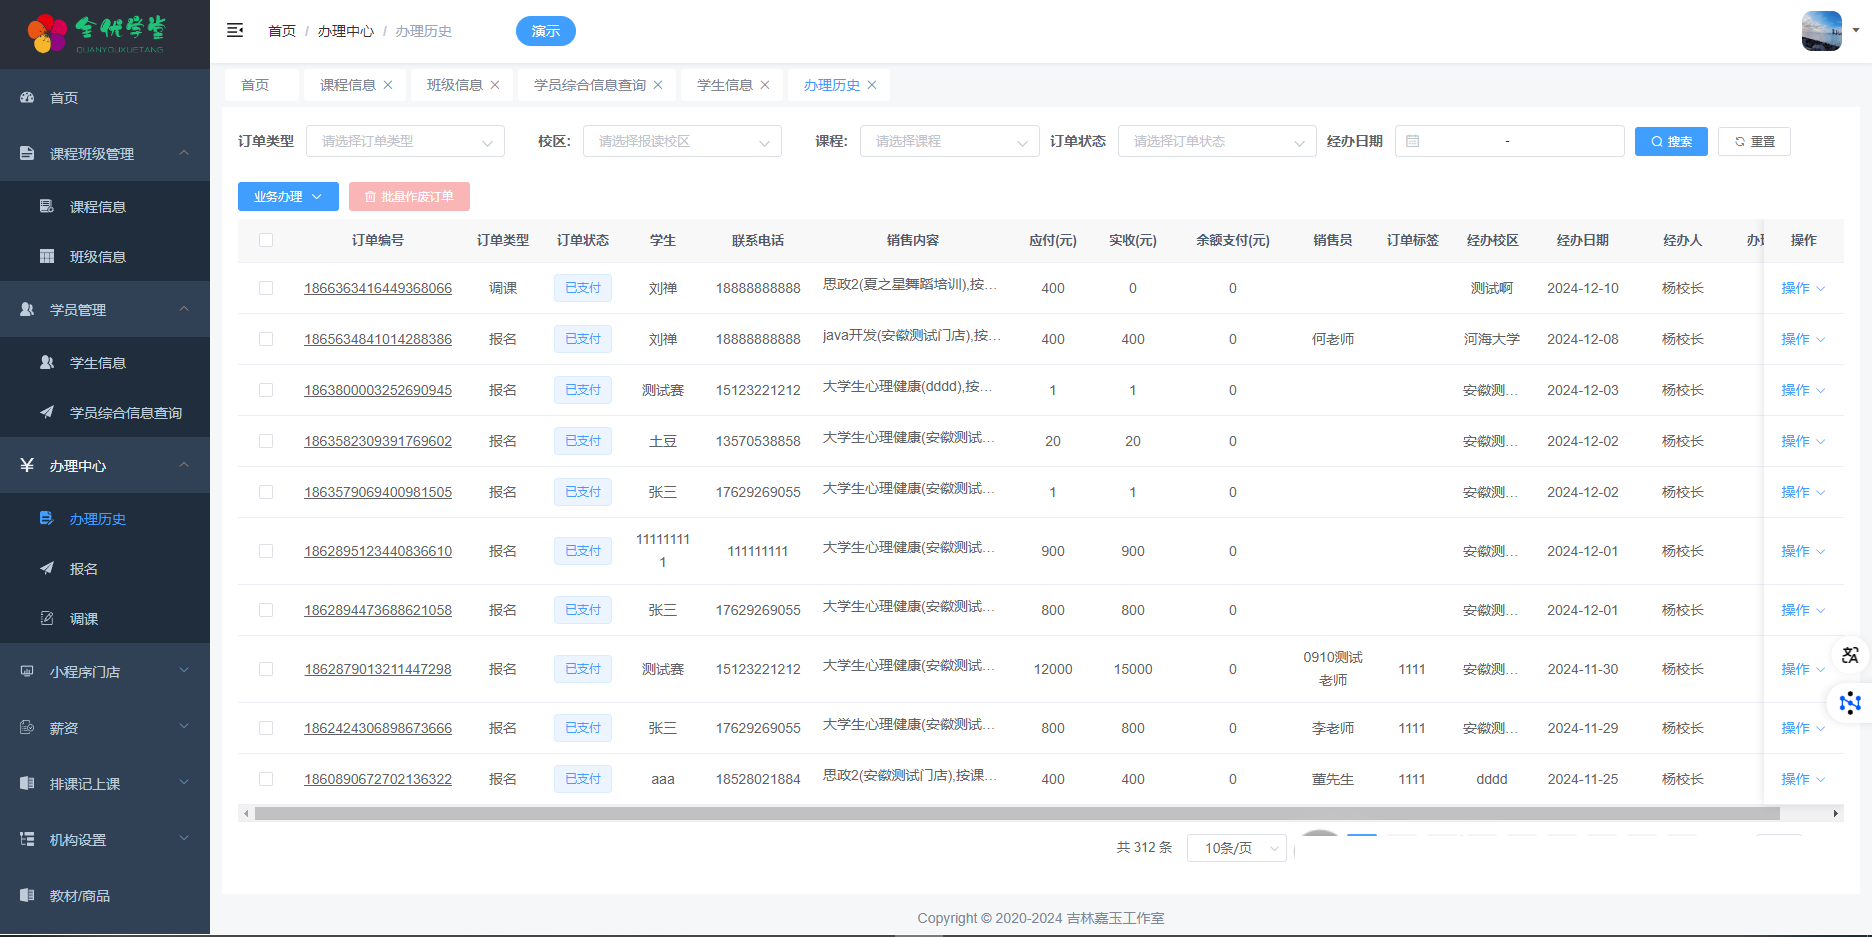Viewport: 1872px width, 937px height.
Task: Close the 学员综合信息查询 tab
Action: click(x=658, y=85)
